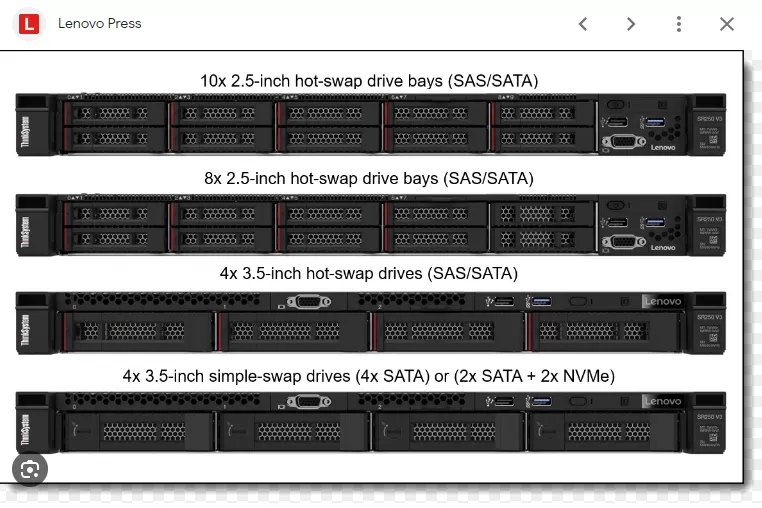Select the 10-bay server chassis picture

tap(371, 124)
